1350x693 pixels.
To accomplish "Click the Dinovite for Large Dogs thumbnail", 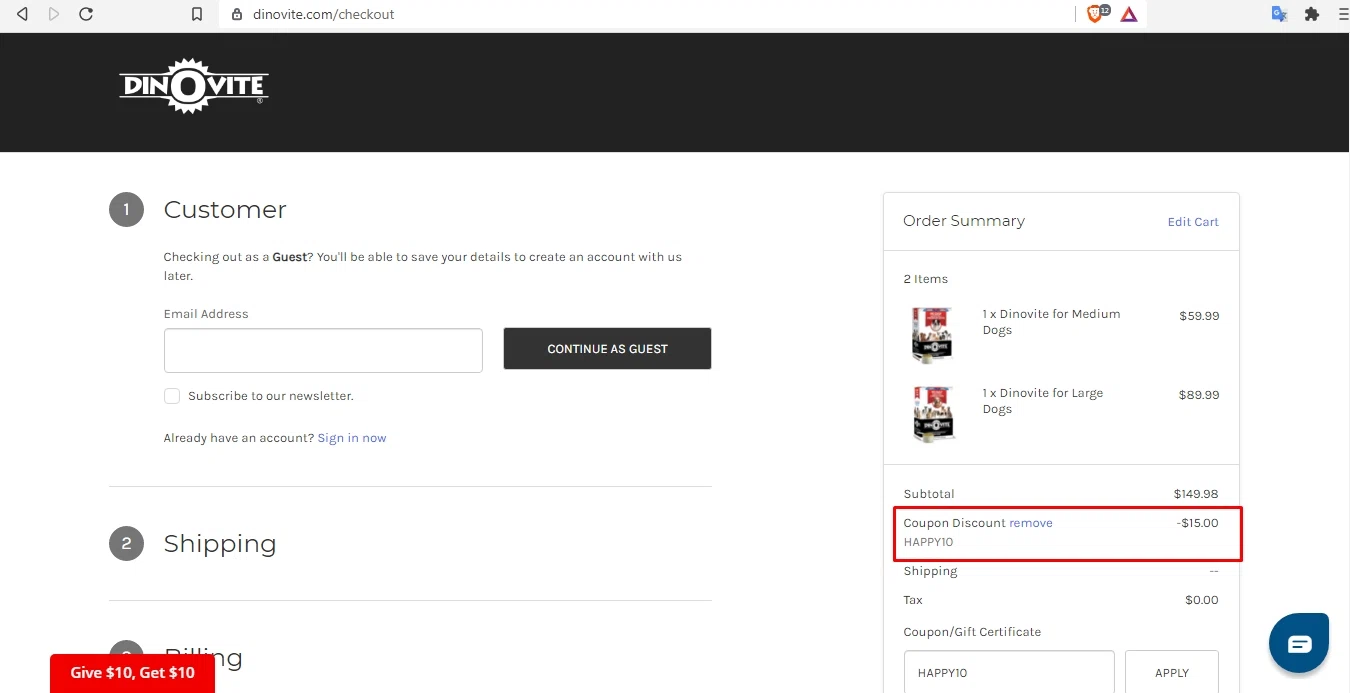I will 932,414.
